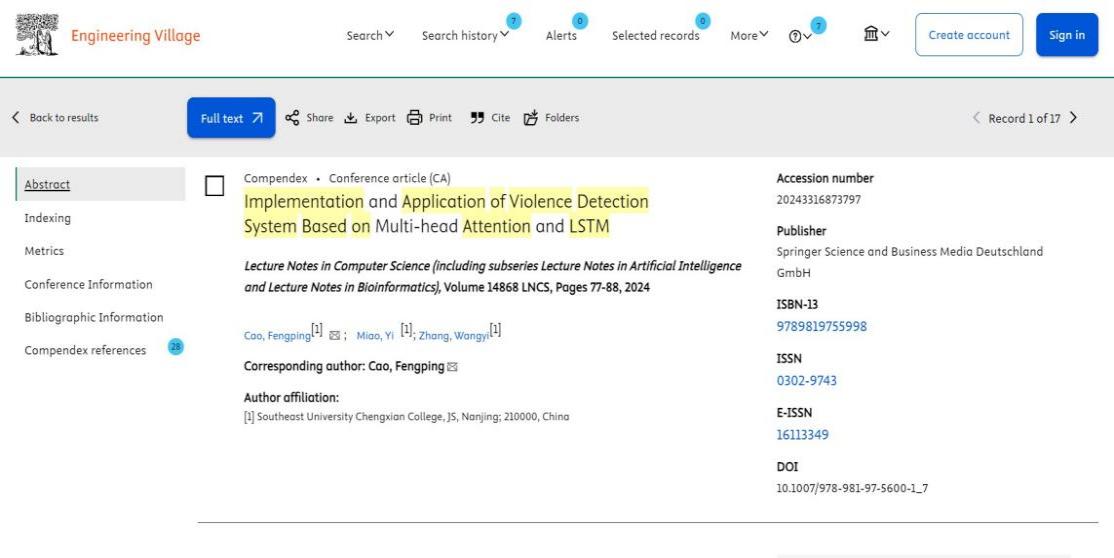Switch to the Indexing section

47,218
